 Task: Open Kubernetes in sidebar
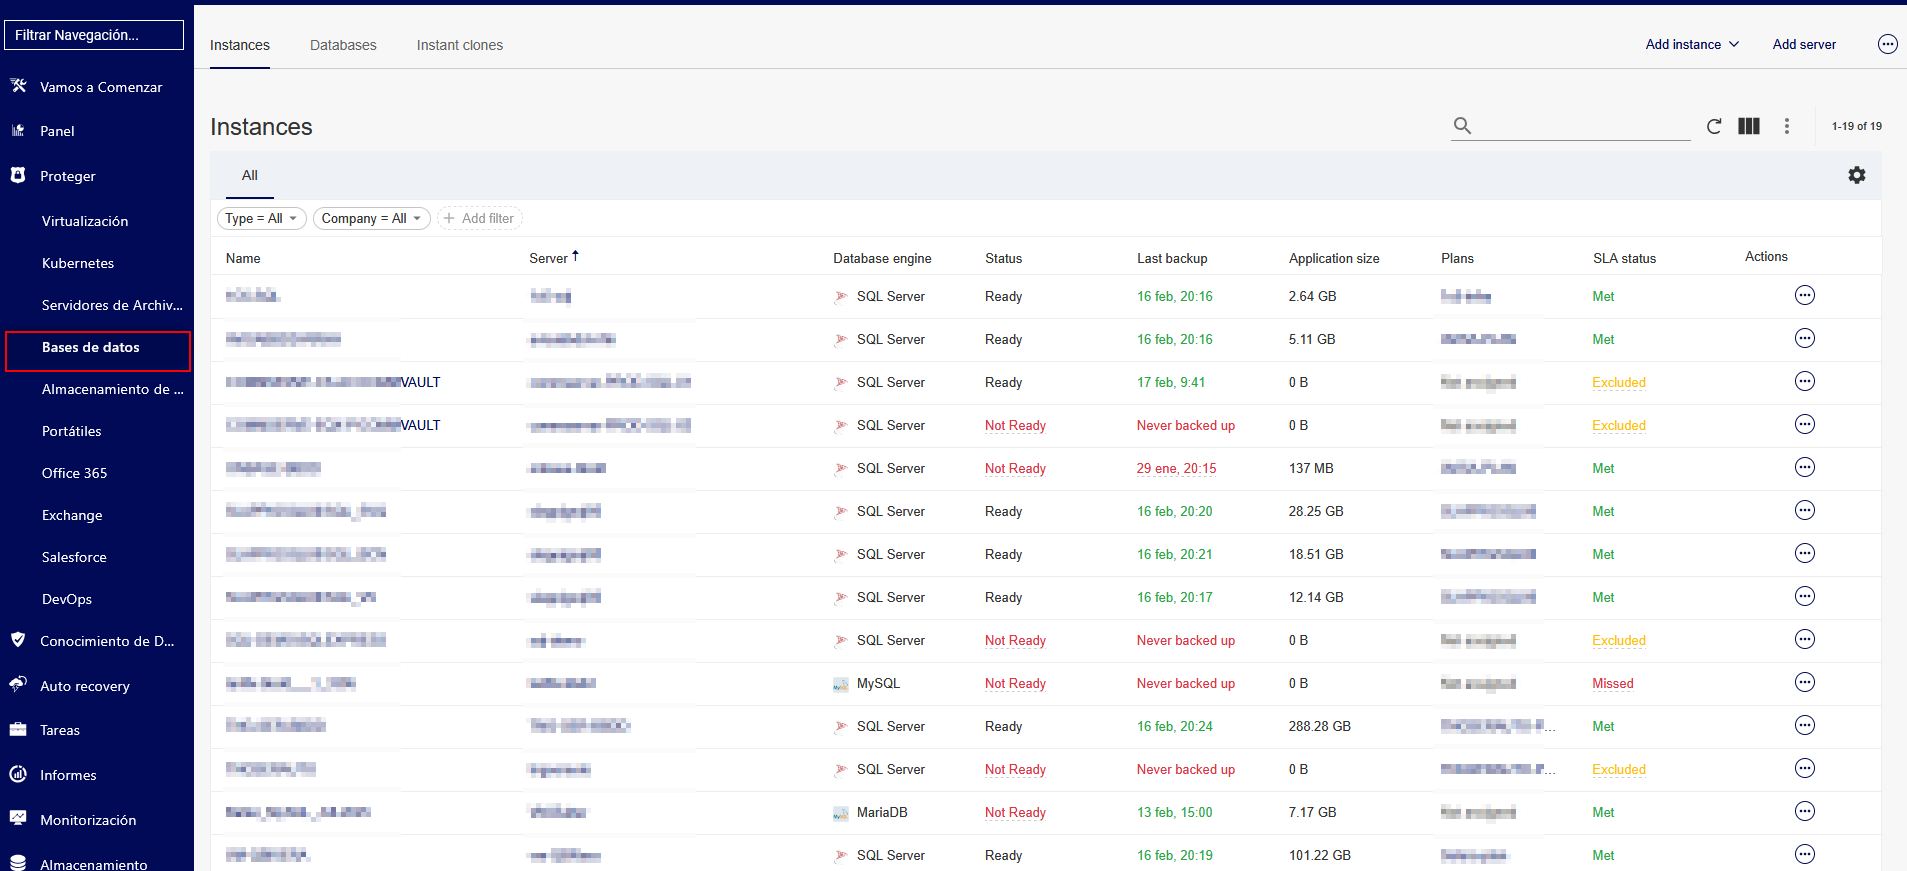78,263
